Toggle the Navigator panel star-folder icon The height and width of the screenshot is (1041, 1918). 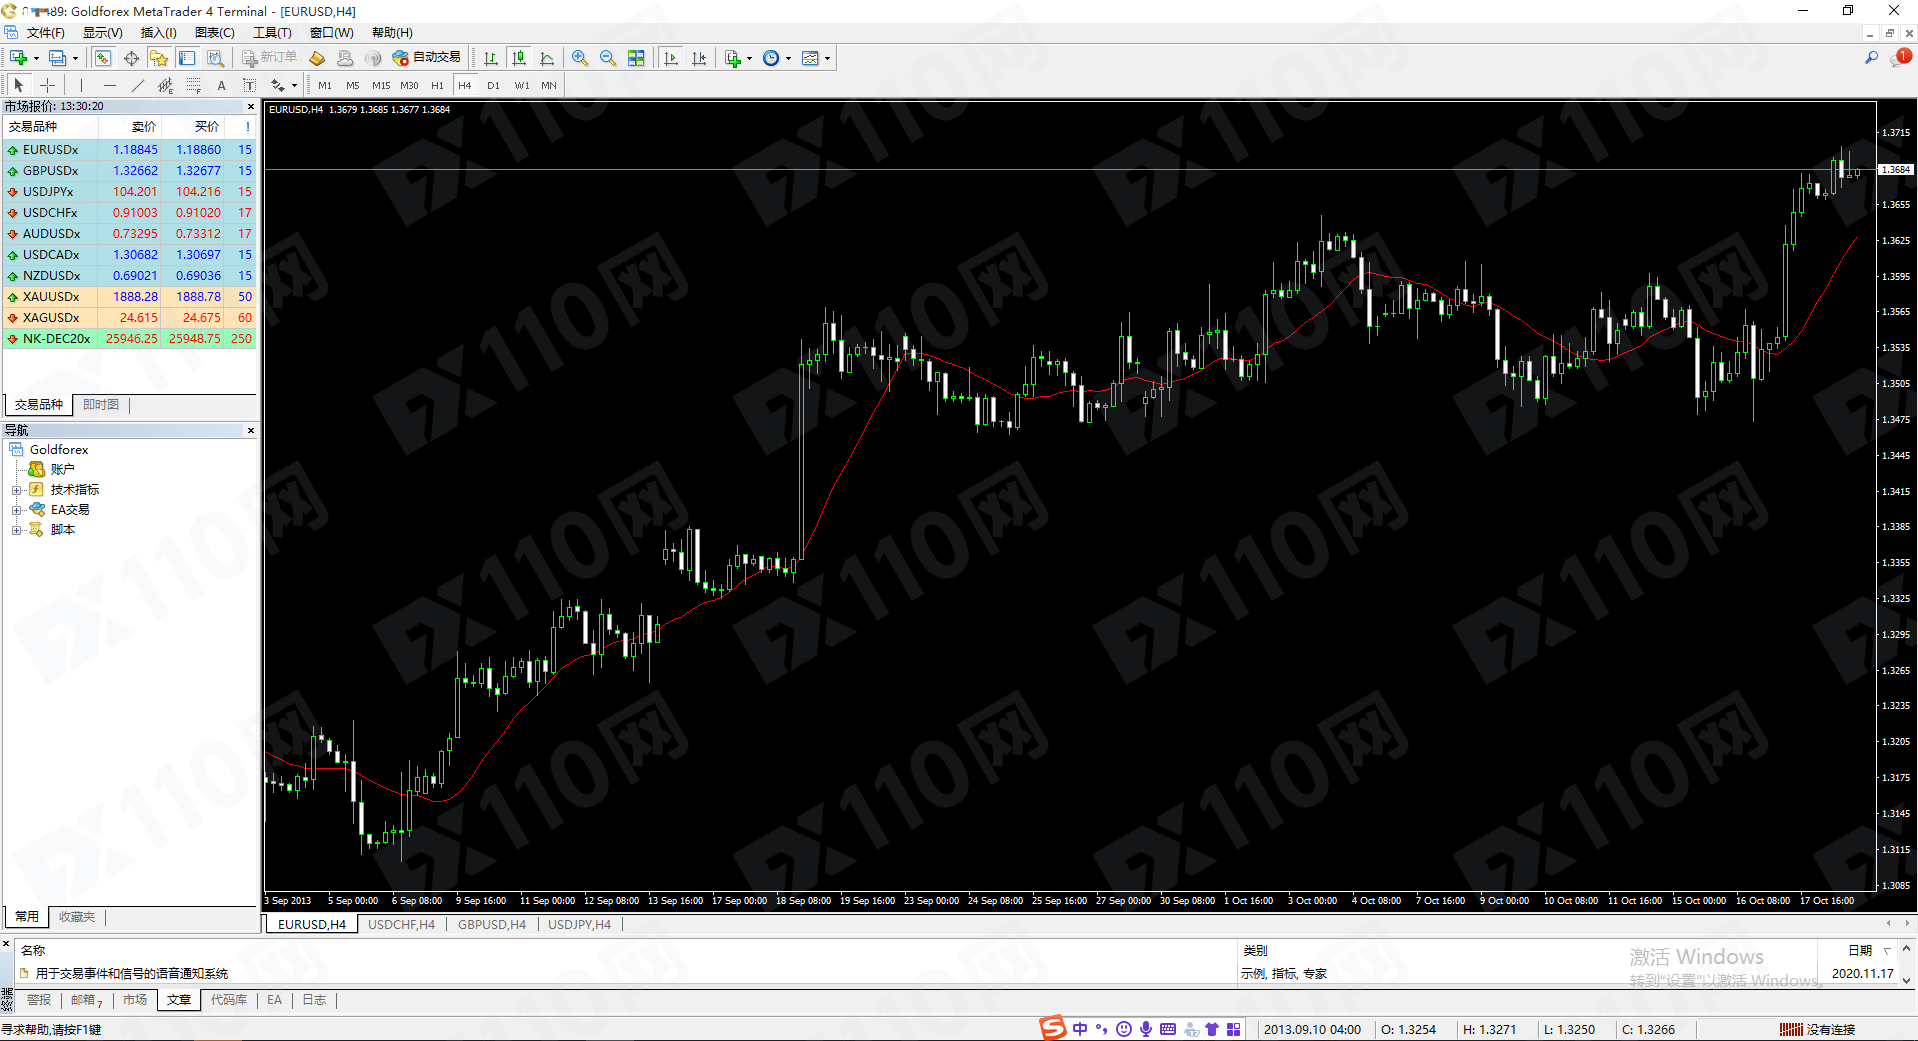point(159,58)
